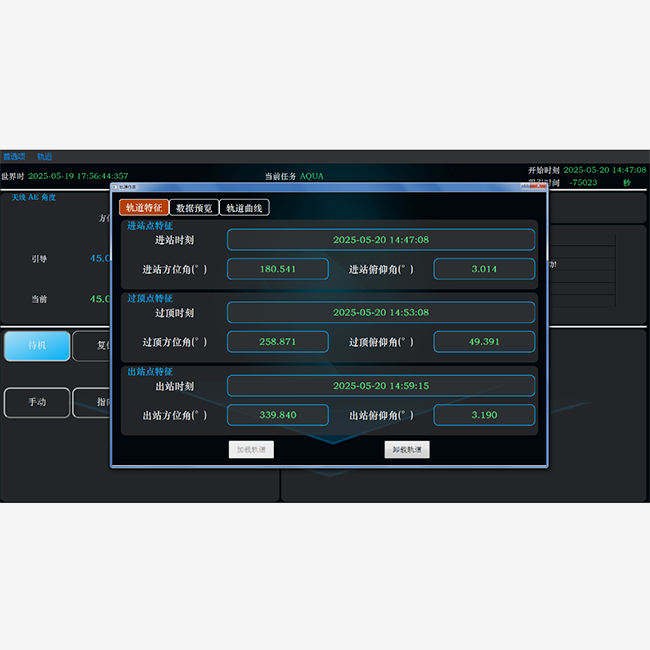Click the 过顶点特征 section heading
650x650 pixels.
[150, 298]
